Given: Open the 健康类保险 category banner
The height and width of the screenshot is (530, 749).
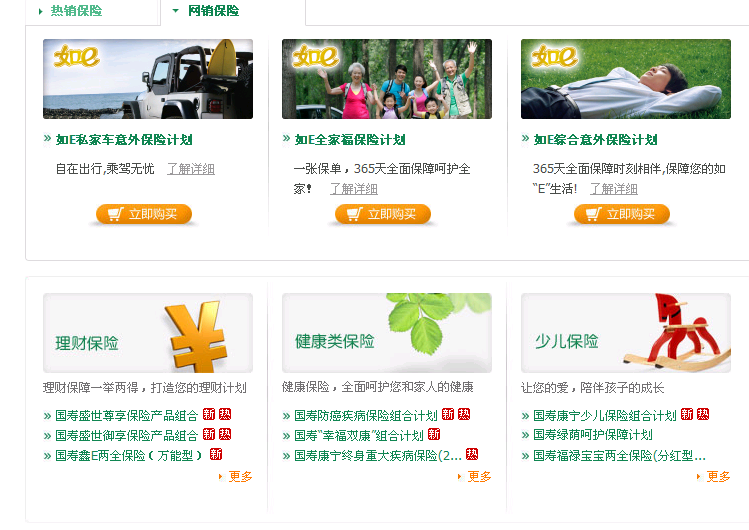Looking at the screenshot, I should click(387, 333).
